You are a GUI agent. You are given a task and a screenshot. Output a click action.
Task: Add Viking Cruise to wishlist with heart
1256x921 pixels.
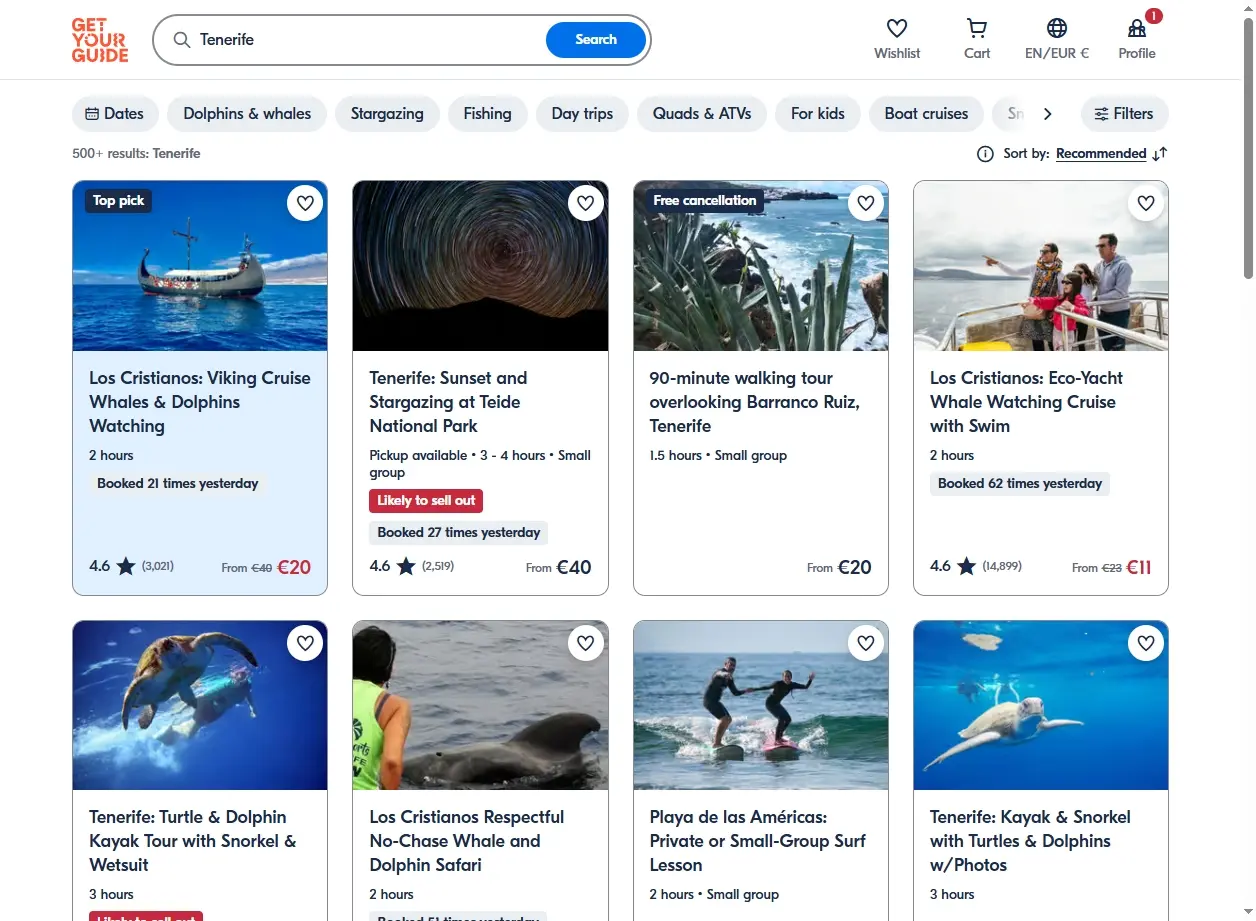pos(305,204)
